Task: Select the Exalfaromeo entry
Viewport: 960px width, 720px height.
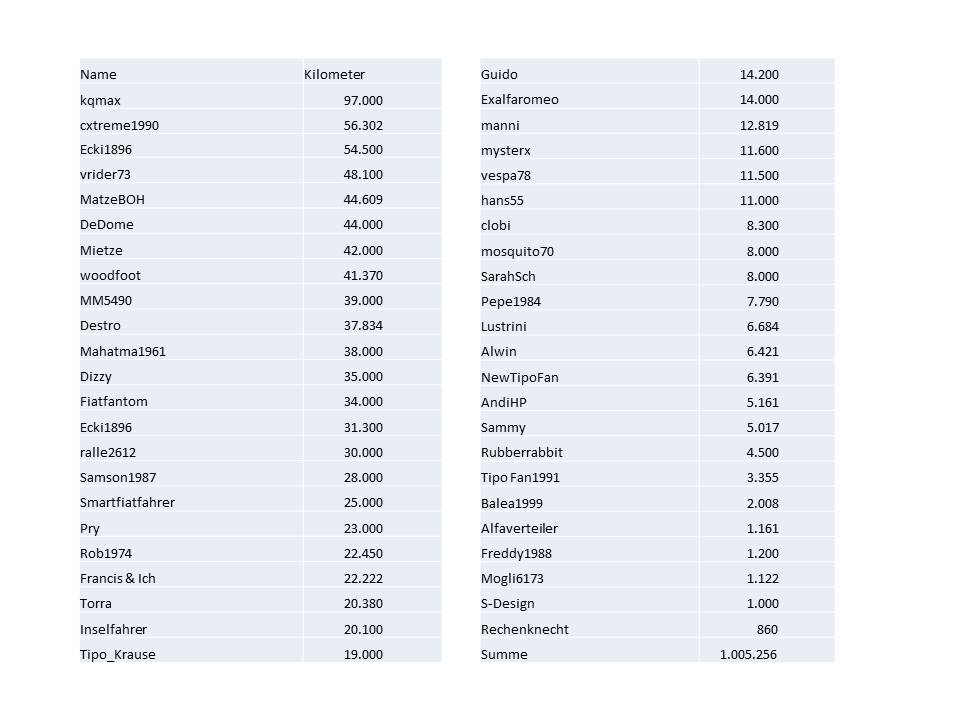Action: 520,99
